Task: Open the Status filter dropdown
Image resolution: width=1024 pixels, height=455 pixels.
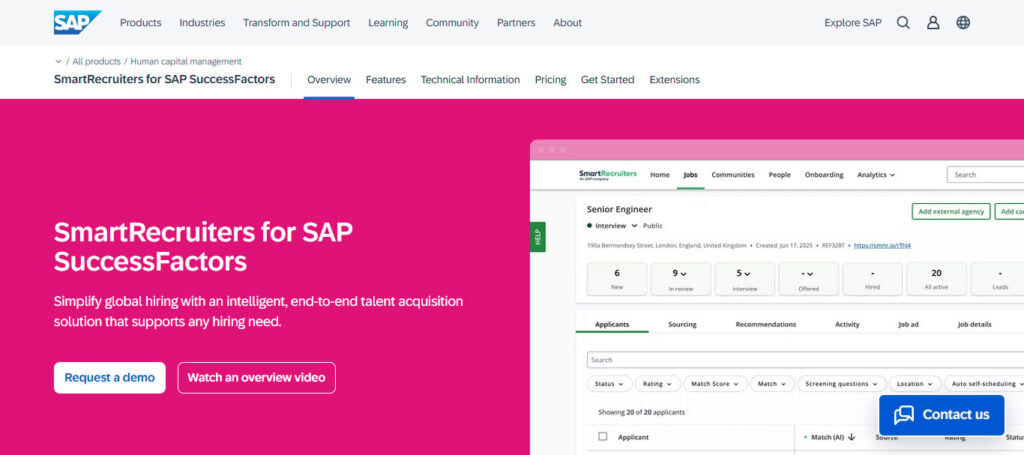Action: tap(609, 384)
